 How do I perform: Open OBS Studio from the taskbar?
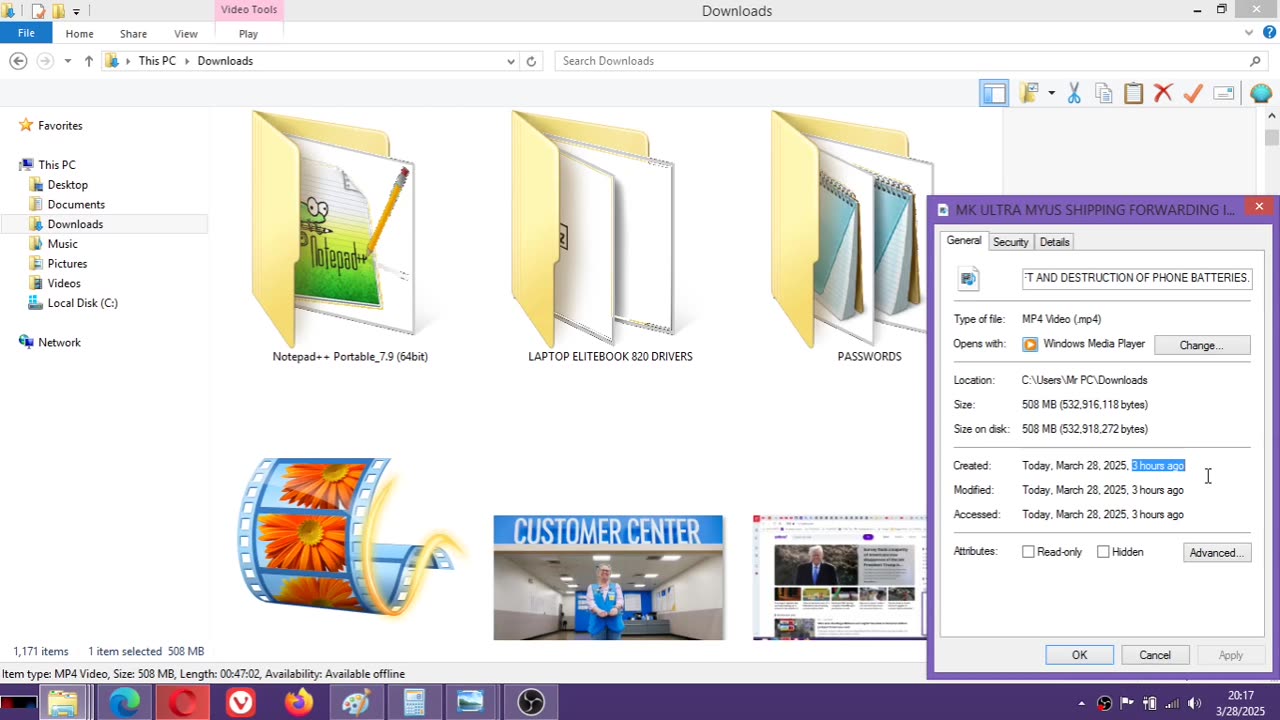[x=530, y=703]
